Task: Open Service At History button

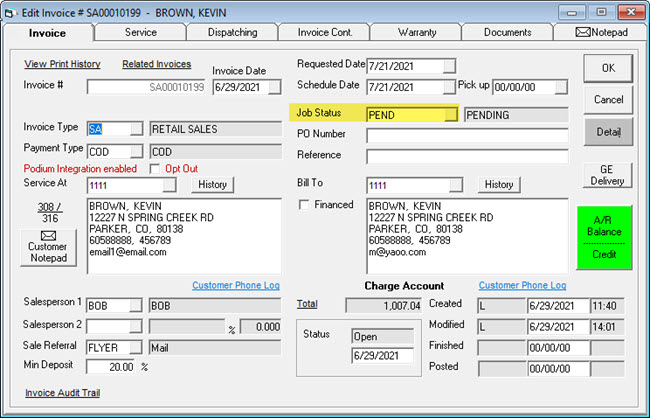Action: [212, 185]
